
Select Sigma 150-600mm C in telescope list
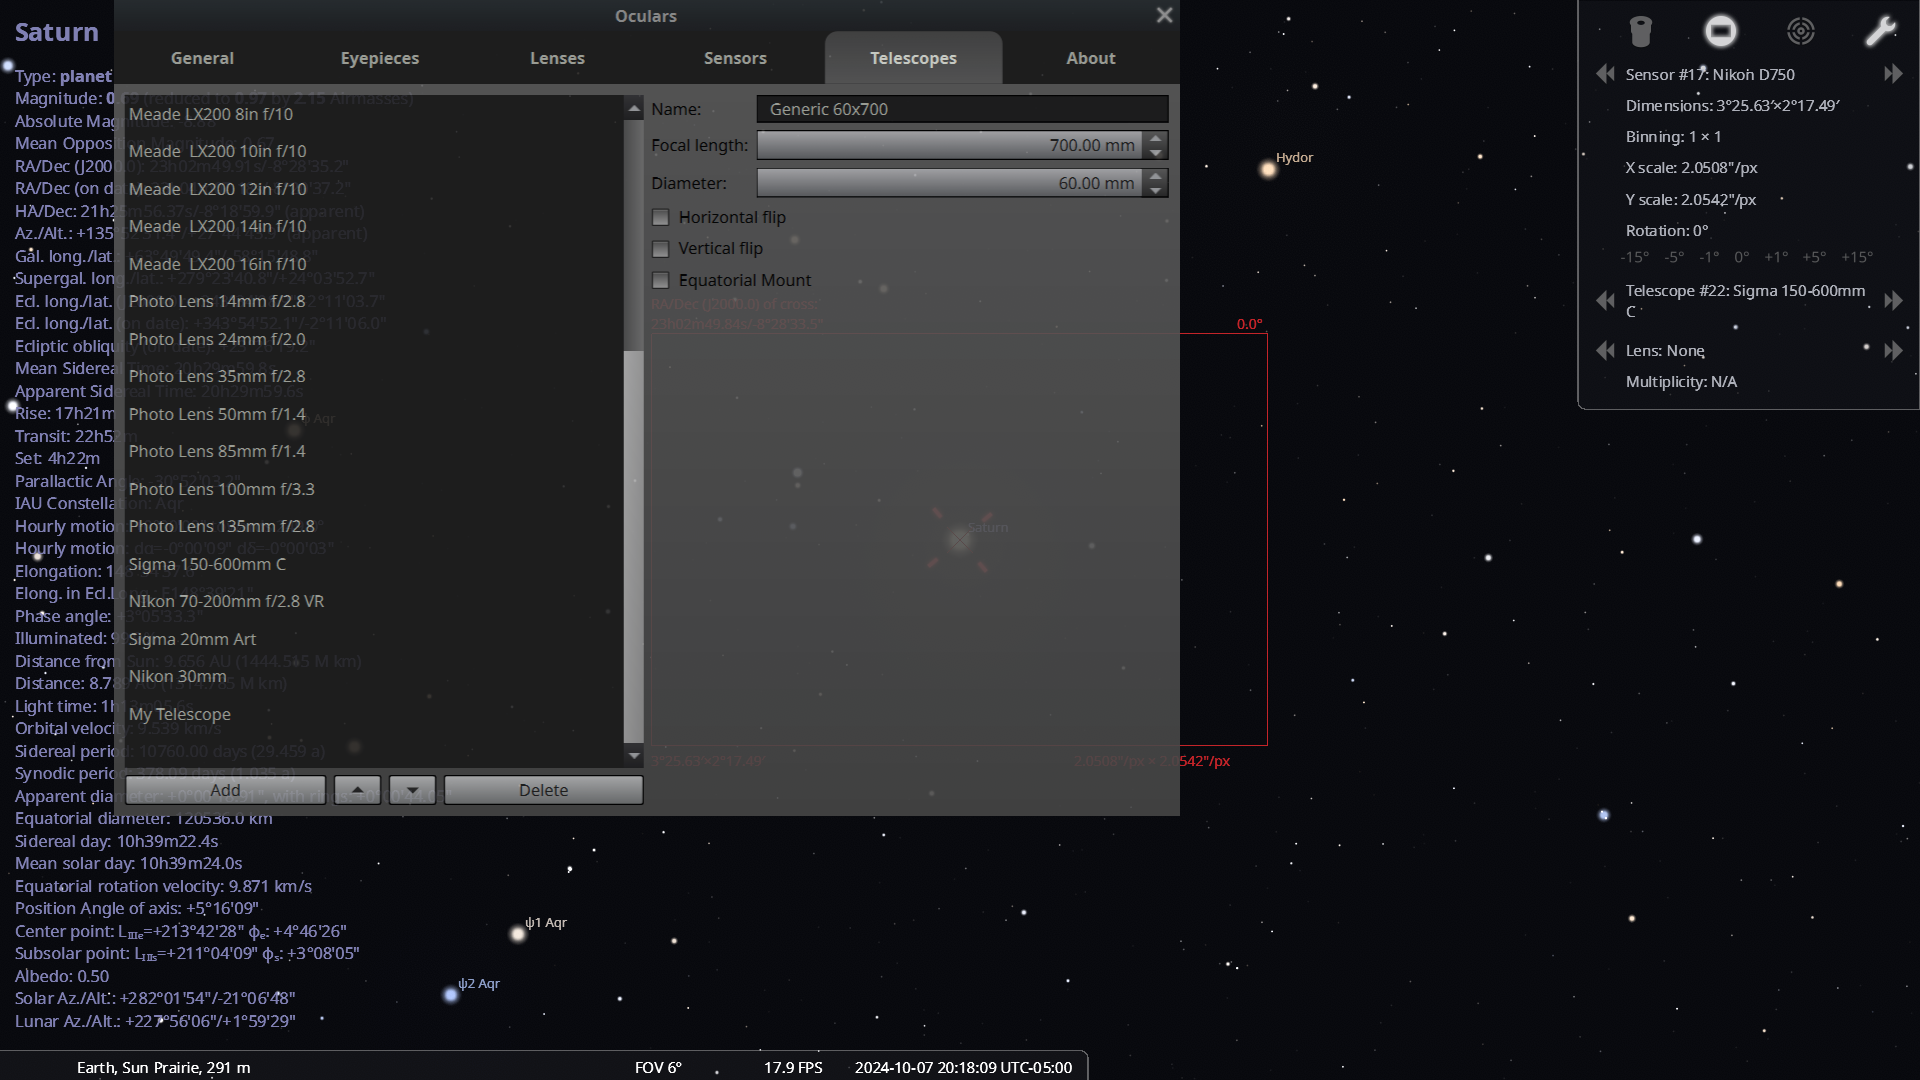[207, 564]
